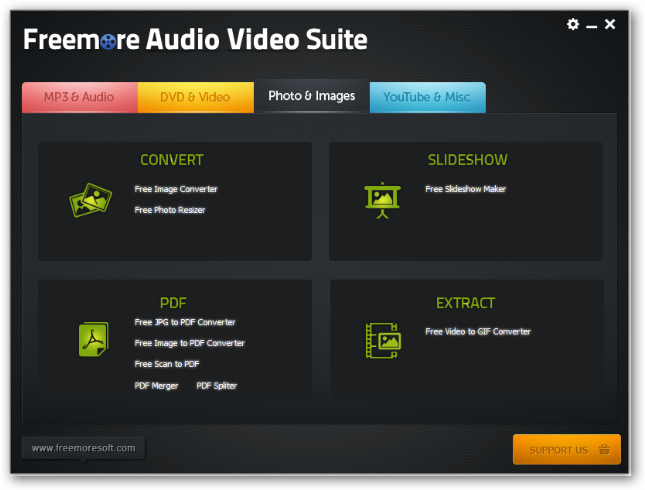Switch to the DVD & Video tab
Image resolution: width=645 pixels, height=490 pixels.
(x=195, y=98)
